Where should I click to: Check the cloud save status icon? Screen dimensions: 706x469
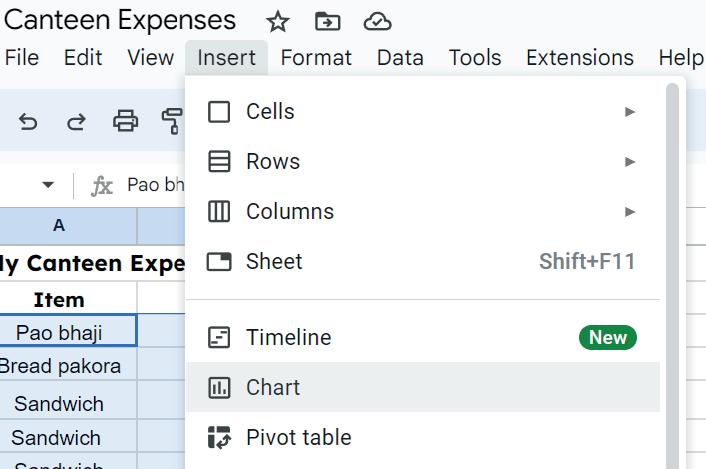coord(377,21)
